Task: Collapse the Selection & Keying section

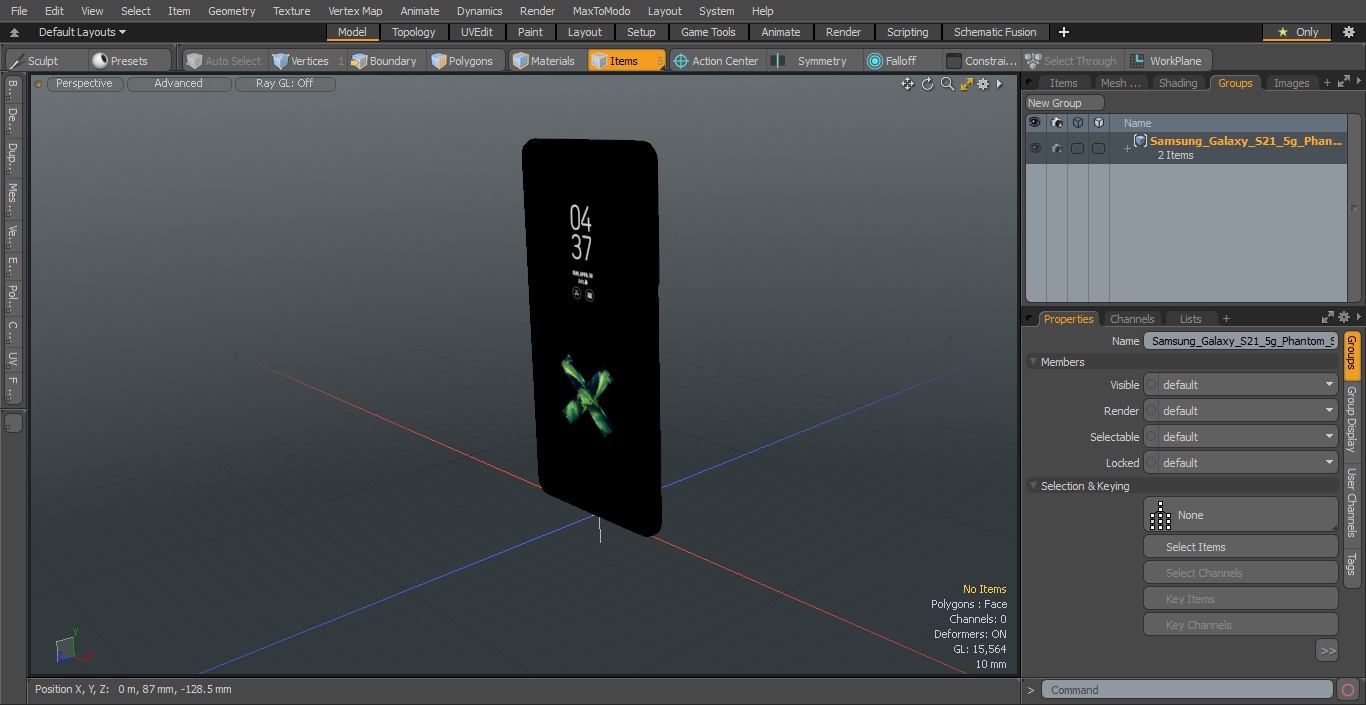Action: 1033,486
